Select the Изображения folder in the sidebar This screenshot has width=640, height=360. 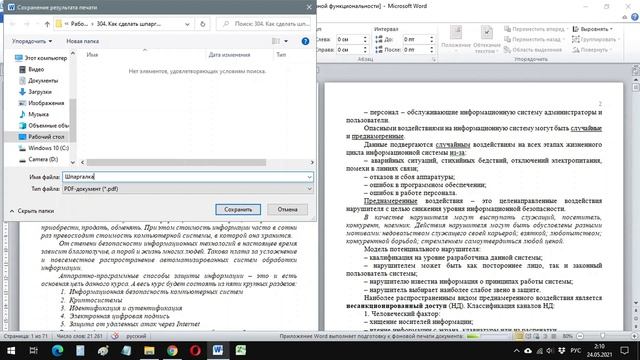(42, 103)
